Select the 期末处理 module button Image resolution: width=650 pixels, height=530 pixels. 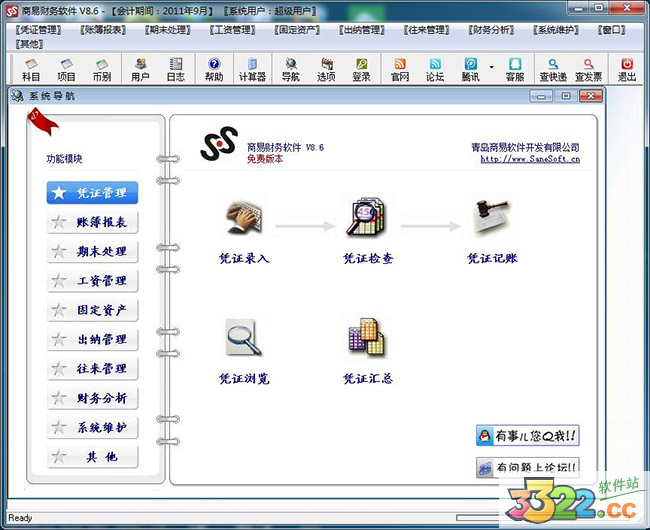click(x=92, y=251)
